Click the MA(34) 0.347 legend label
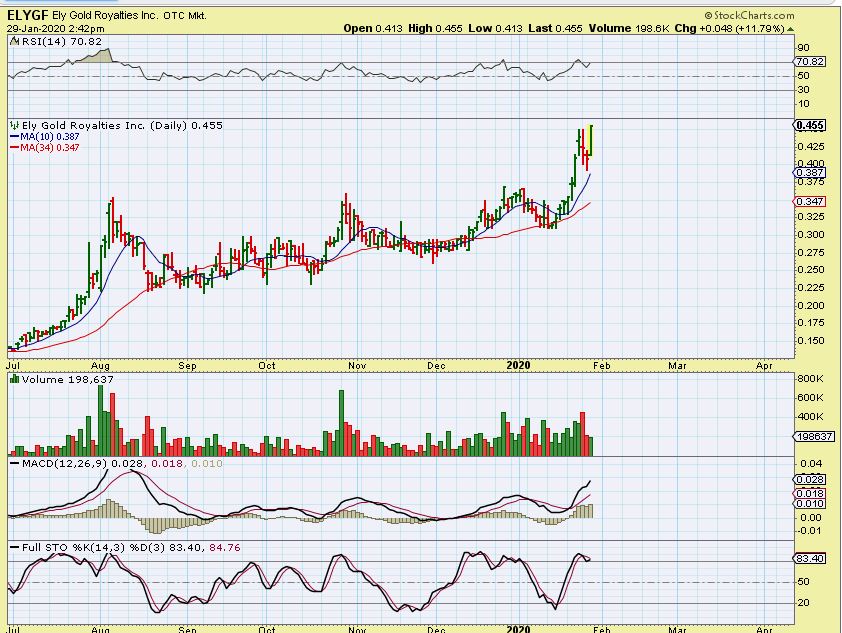This screenshot has width=842, height=633. coord(49,148)
